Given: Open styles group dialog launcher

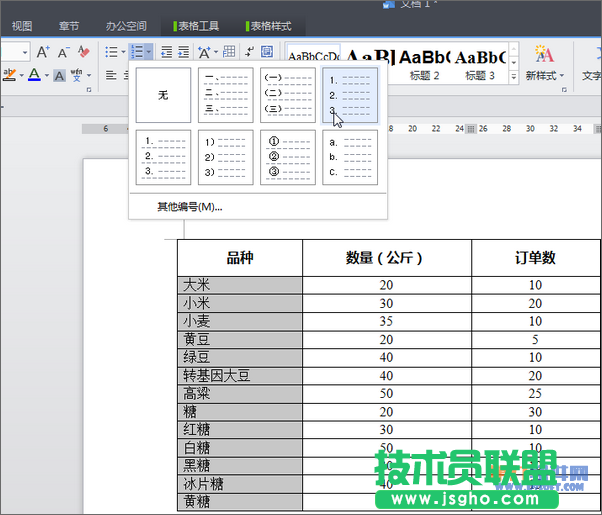Looking at the screenshot, I should [564, 90].
